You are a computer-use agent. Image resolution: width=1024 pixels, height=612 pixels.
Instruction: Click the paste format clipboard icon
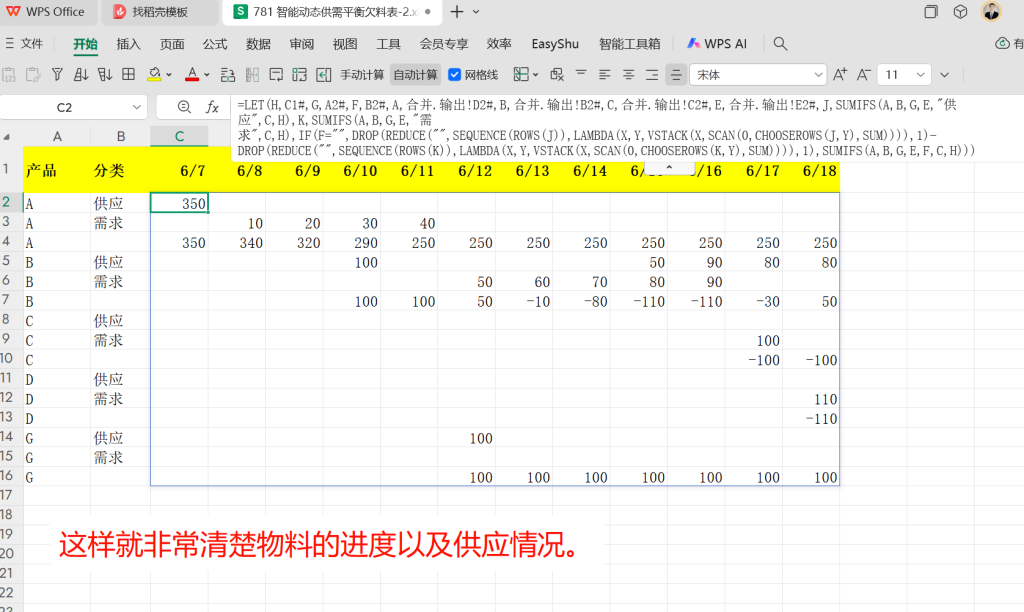pos(33,74)
